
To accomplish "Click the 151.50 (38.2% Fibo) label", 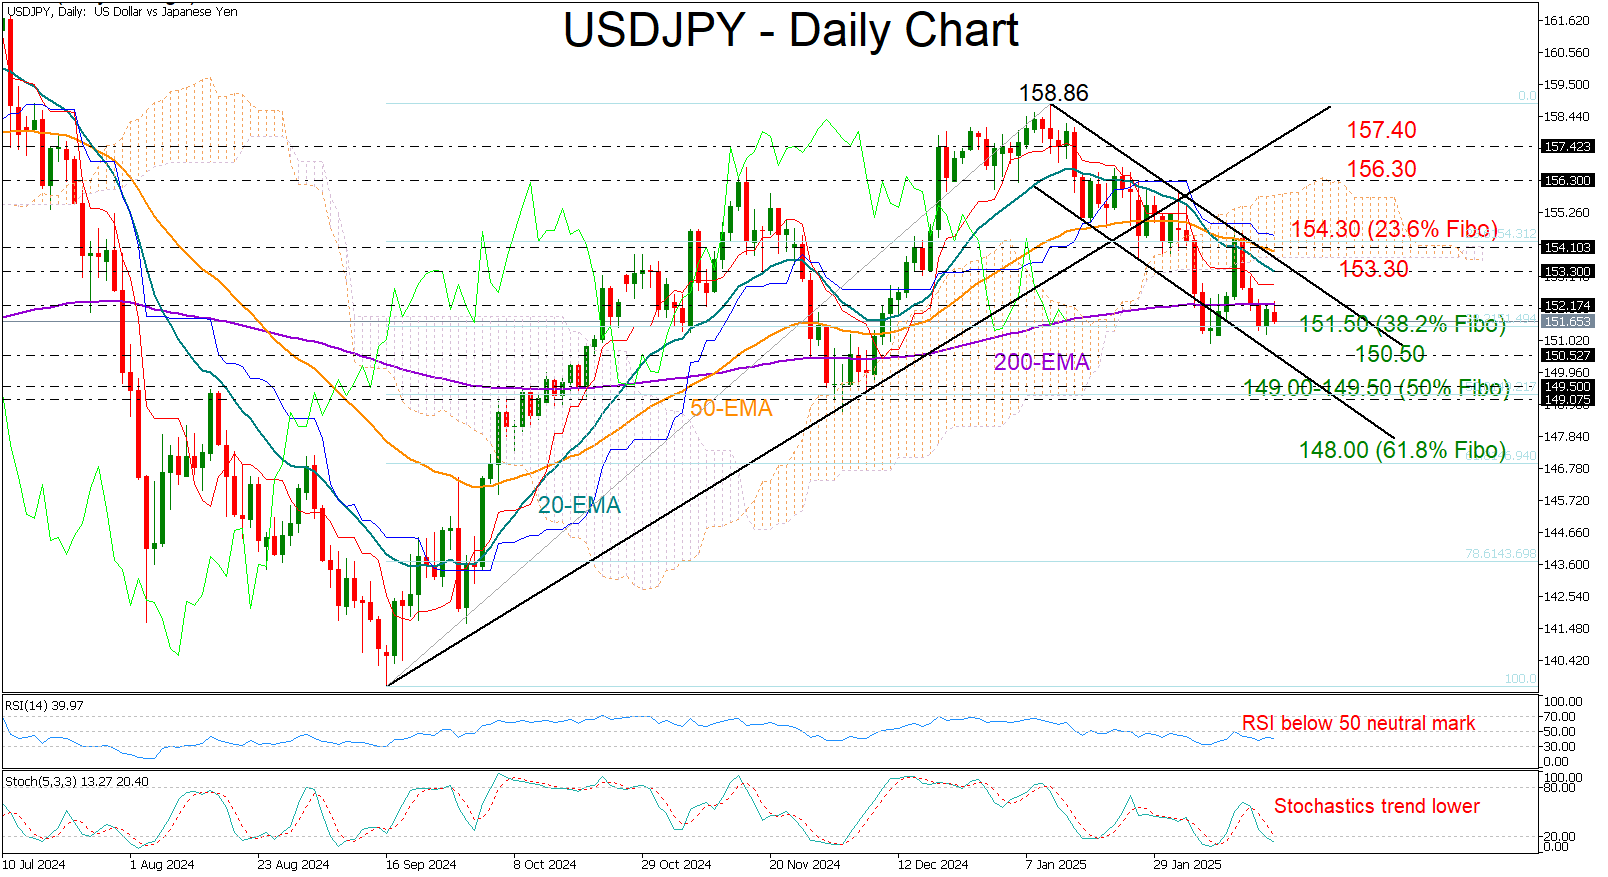I will [1401, 324].
